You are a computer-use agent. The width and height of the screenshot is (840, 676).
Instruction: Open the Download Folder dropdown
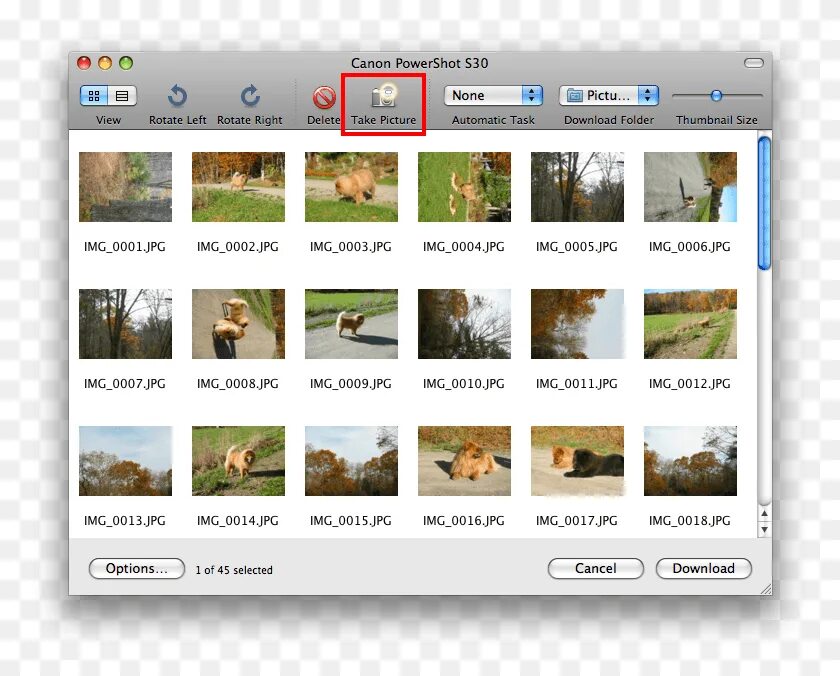click(609, 95)
